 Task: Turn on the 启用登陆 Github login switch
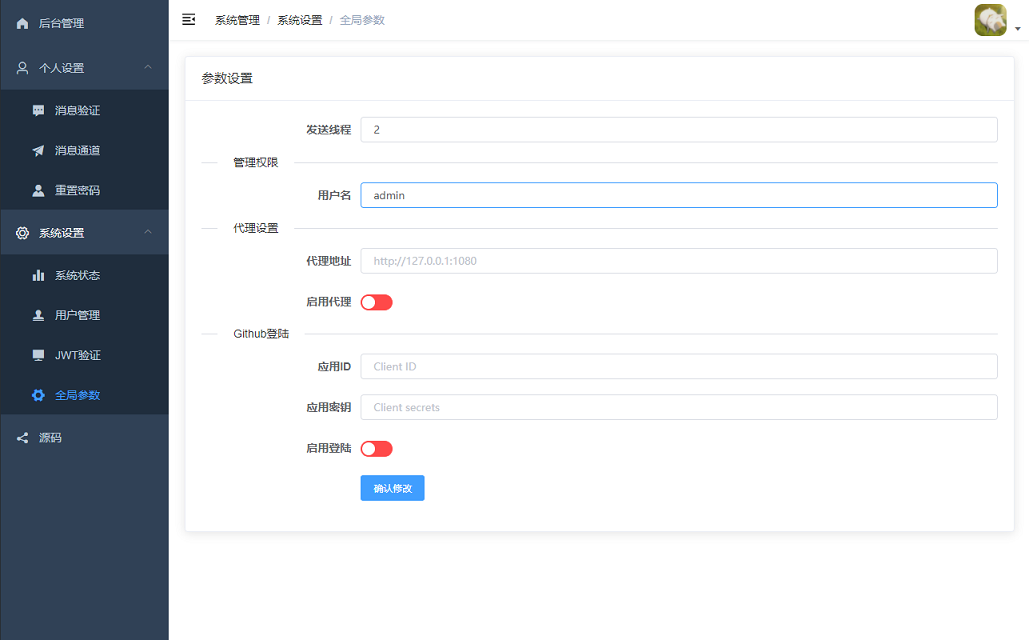click(x=376, y=449)
